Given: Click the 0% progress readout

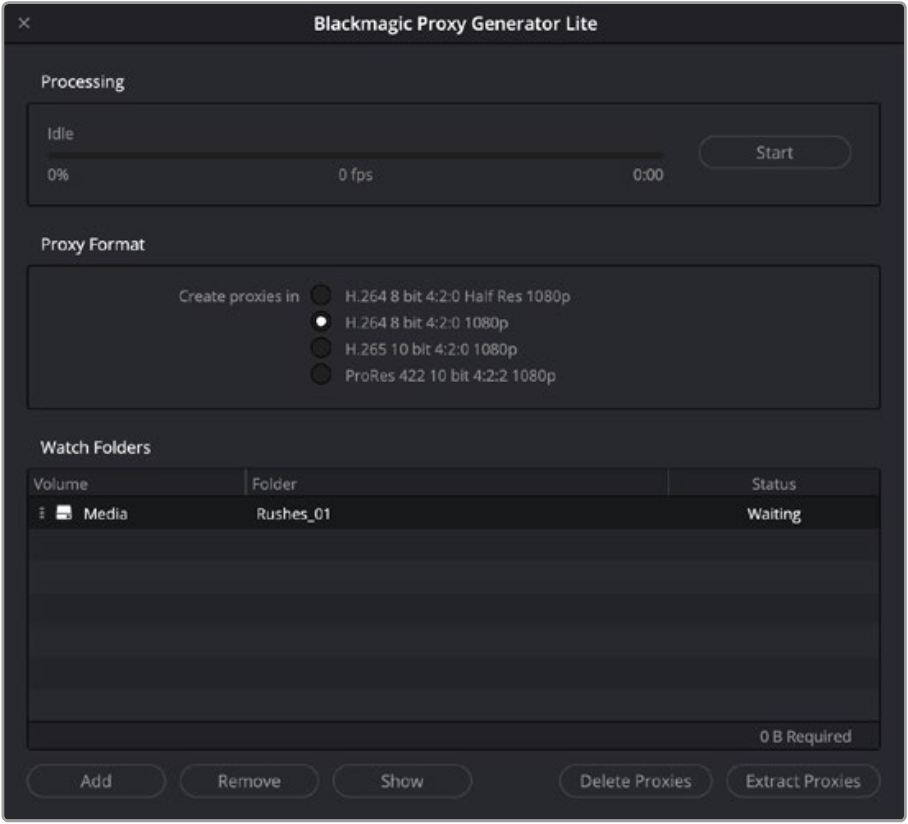Looking at the screenshot, I should pos(58,174).
